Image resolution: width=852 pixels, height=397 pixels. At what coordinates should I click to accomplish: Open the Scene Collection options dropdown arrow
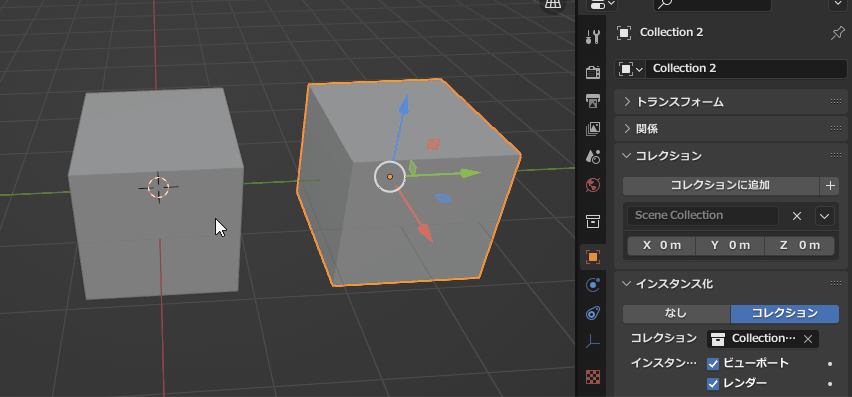[824, 216]
